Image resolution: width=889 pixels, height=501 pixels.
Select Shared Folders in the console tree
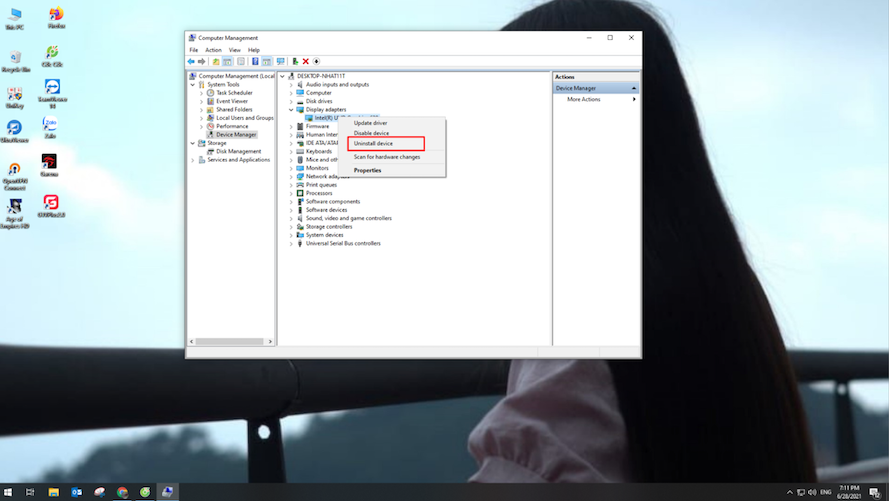click(x=234, y=109)
